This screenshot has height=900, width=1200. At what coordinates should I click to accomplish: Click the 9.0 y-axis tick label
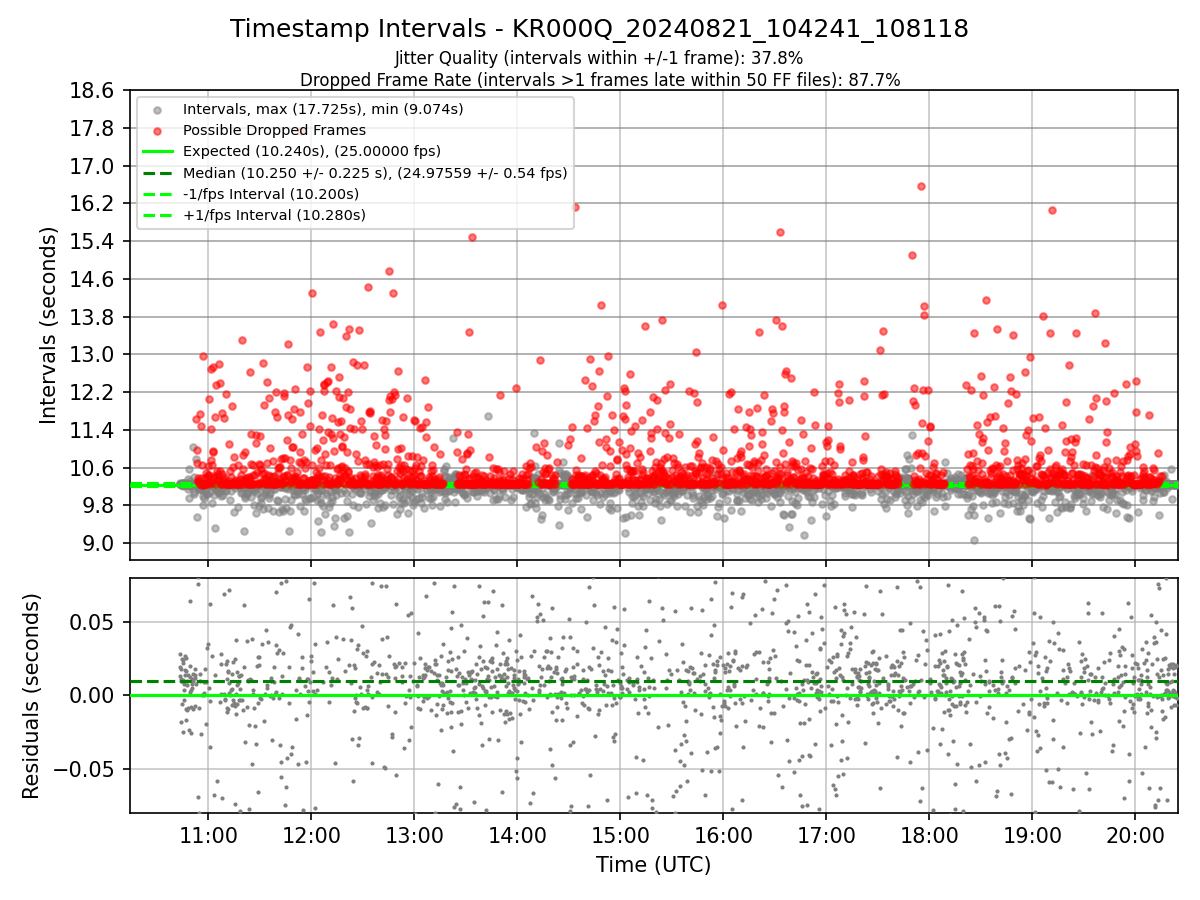pyautogui.click(x=98, y=543)
